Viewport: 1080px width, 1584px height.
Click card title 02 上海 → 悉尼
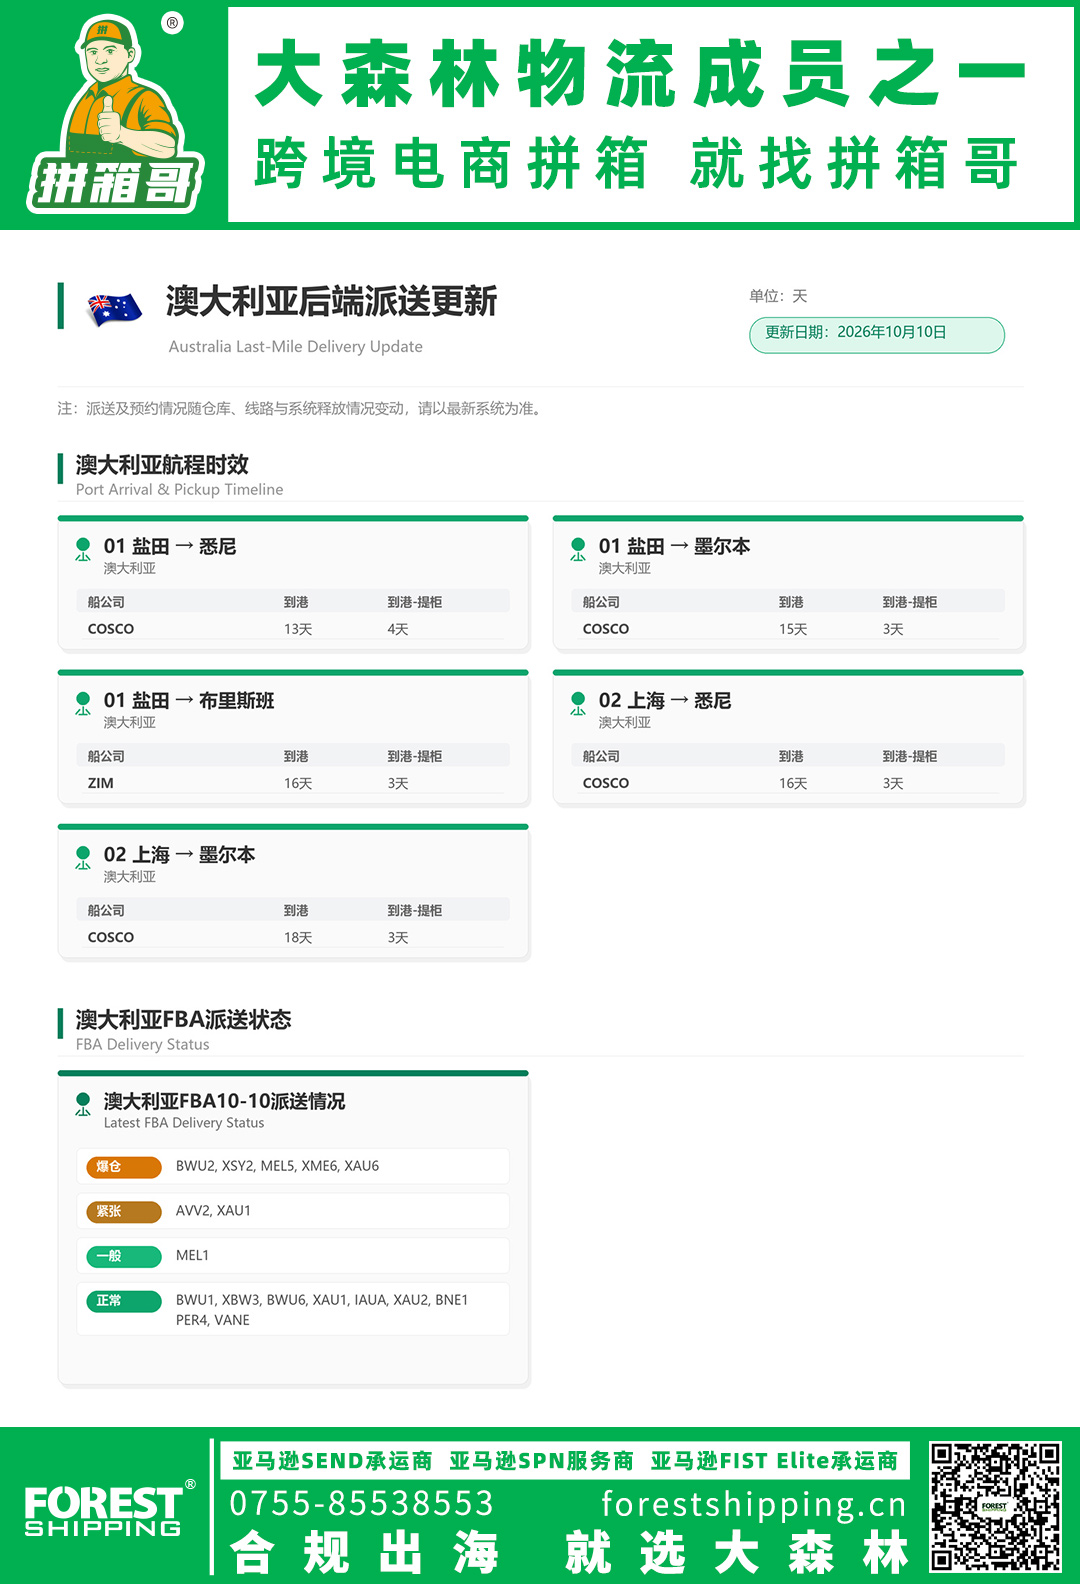[x=665, y=700]
